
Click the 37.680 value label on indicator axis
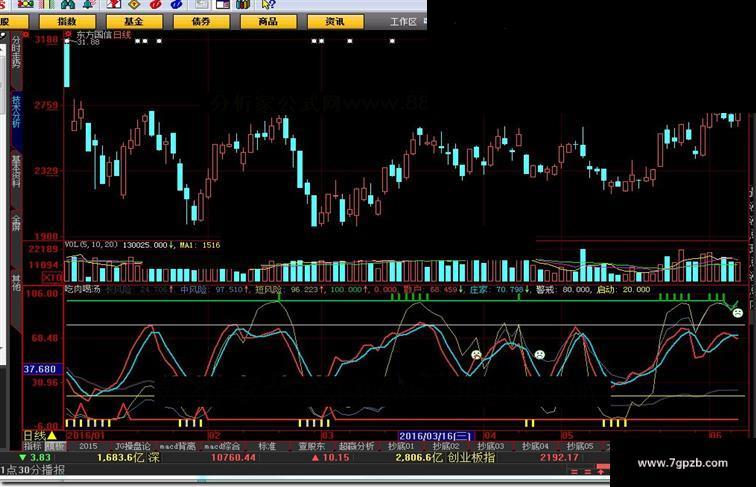[42, 369]
